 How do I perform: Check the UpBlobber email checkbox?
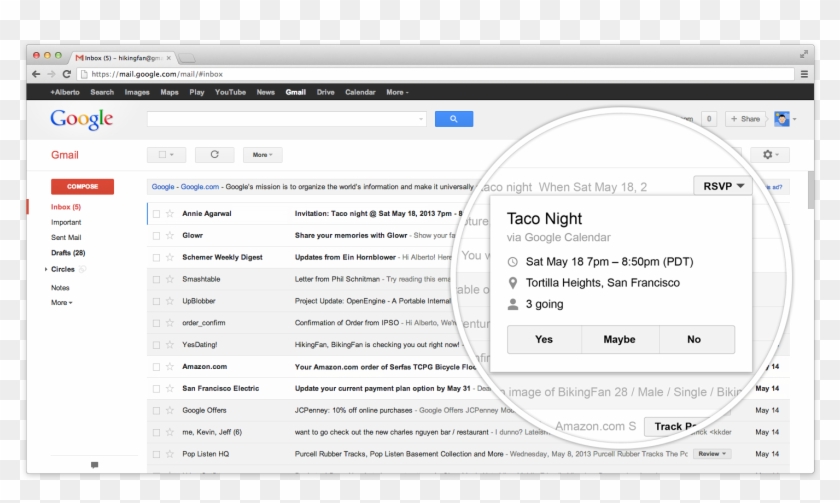(156, 302)
